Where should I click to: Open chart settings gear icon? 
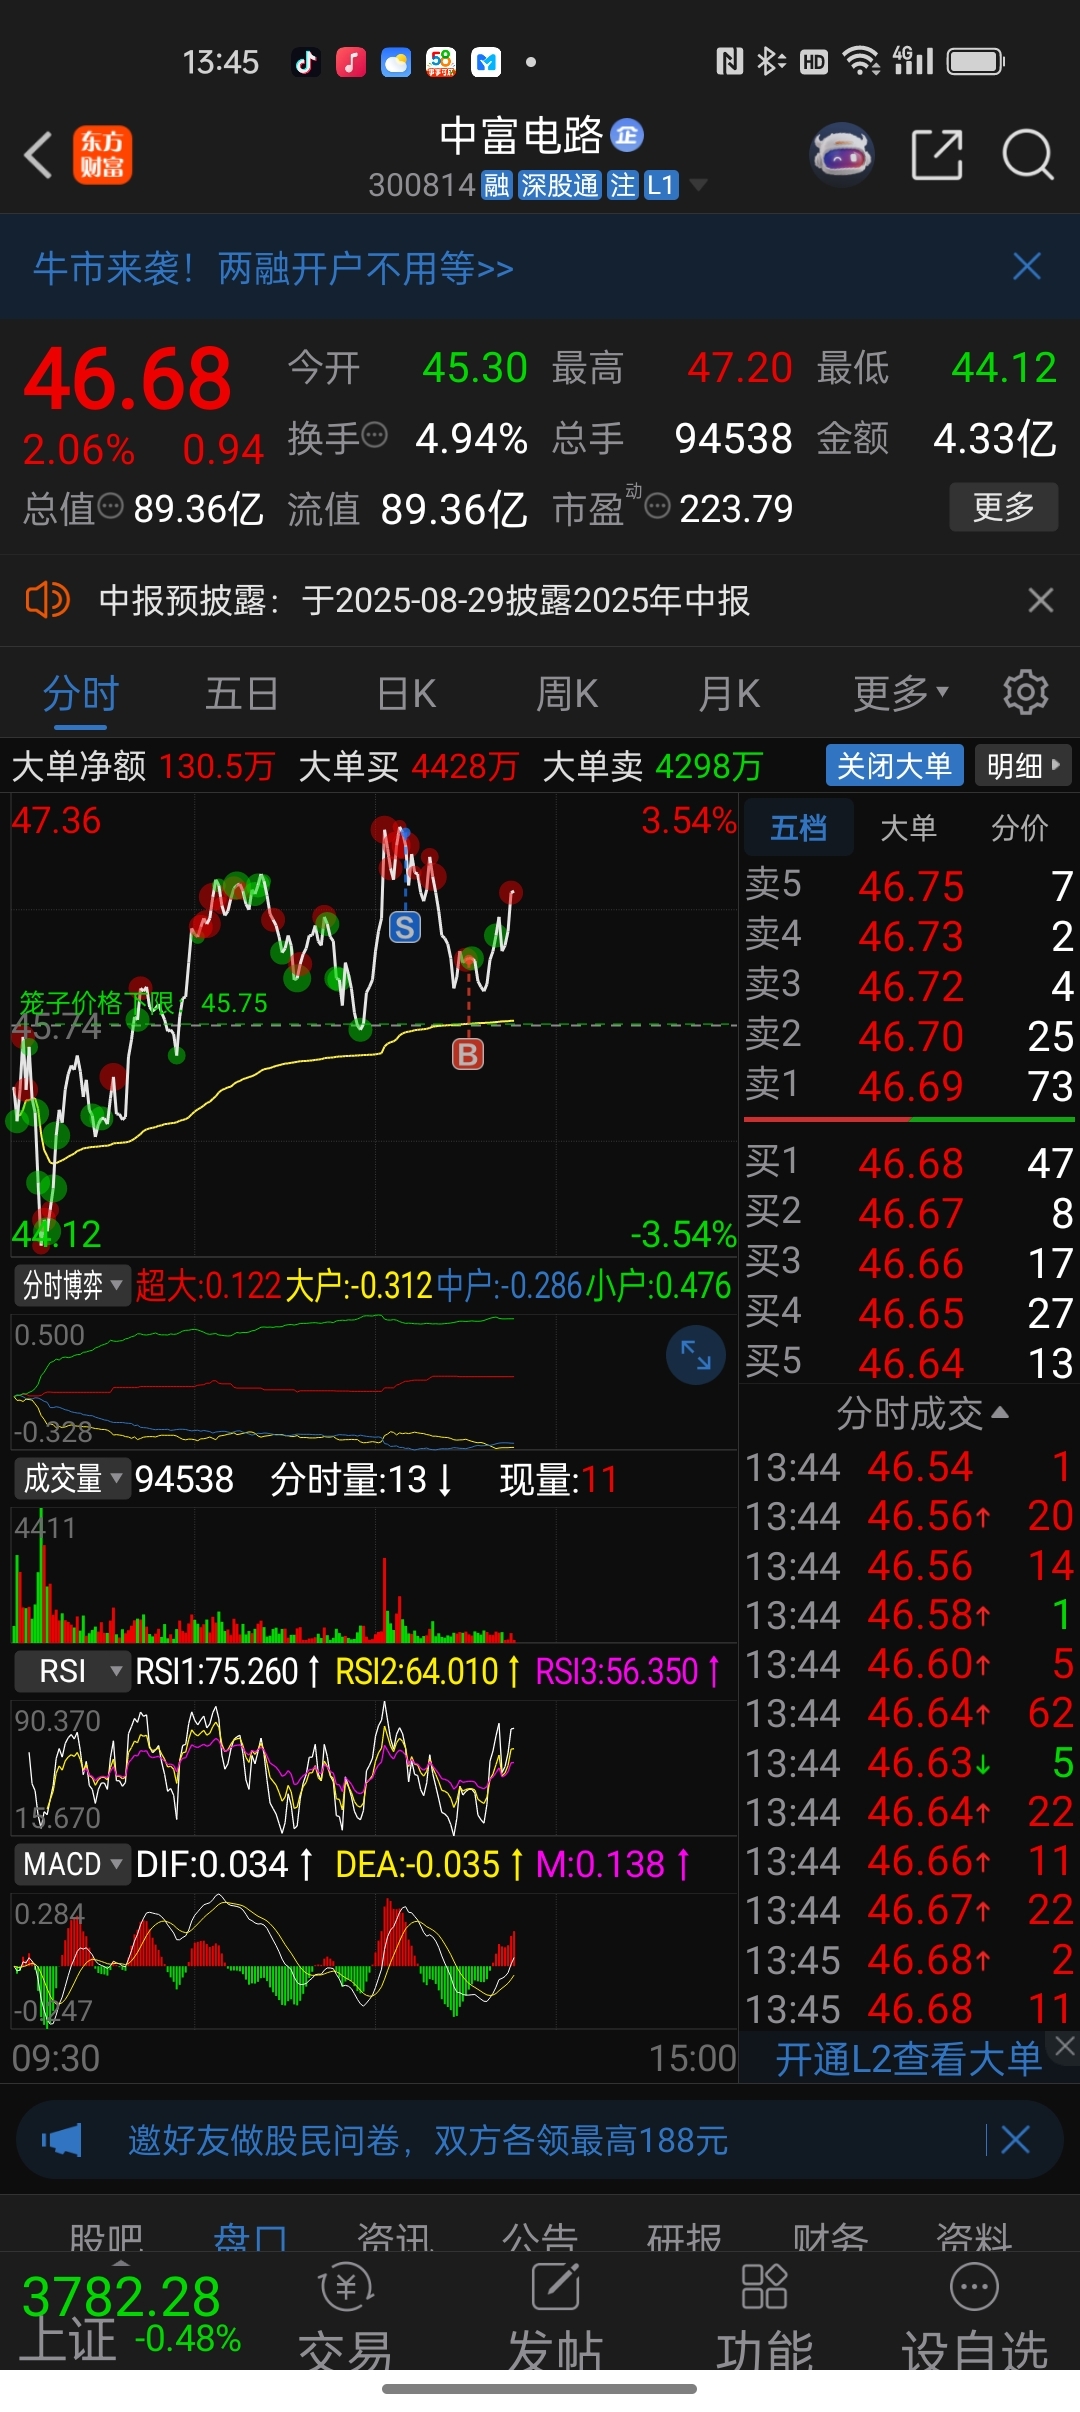(1025, 692)
